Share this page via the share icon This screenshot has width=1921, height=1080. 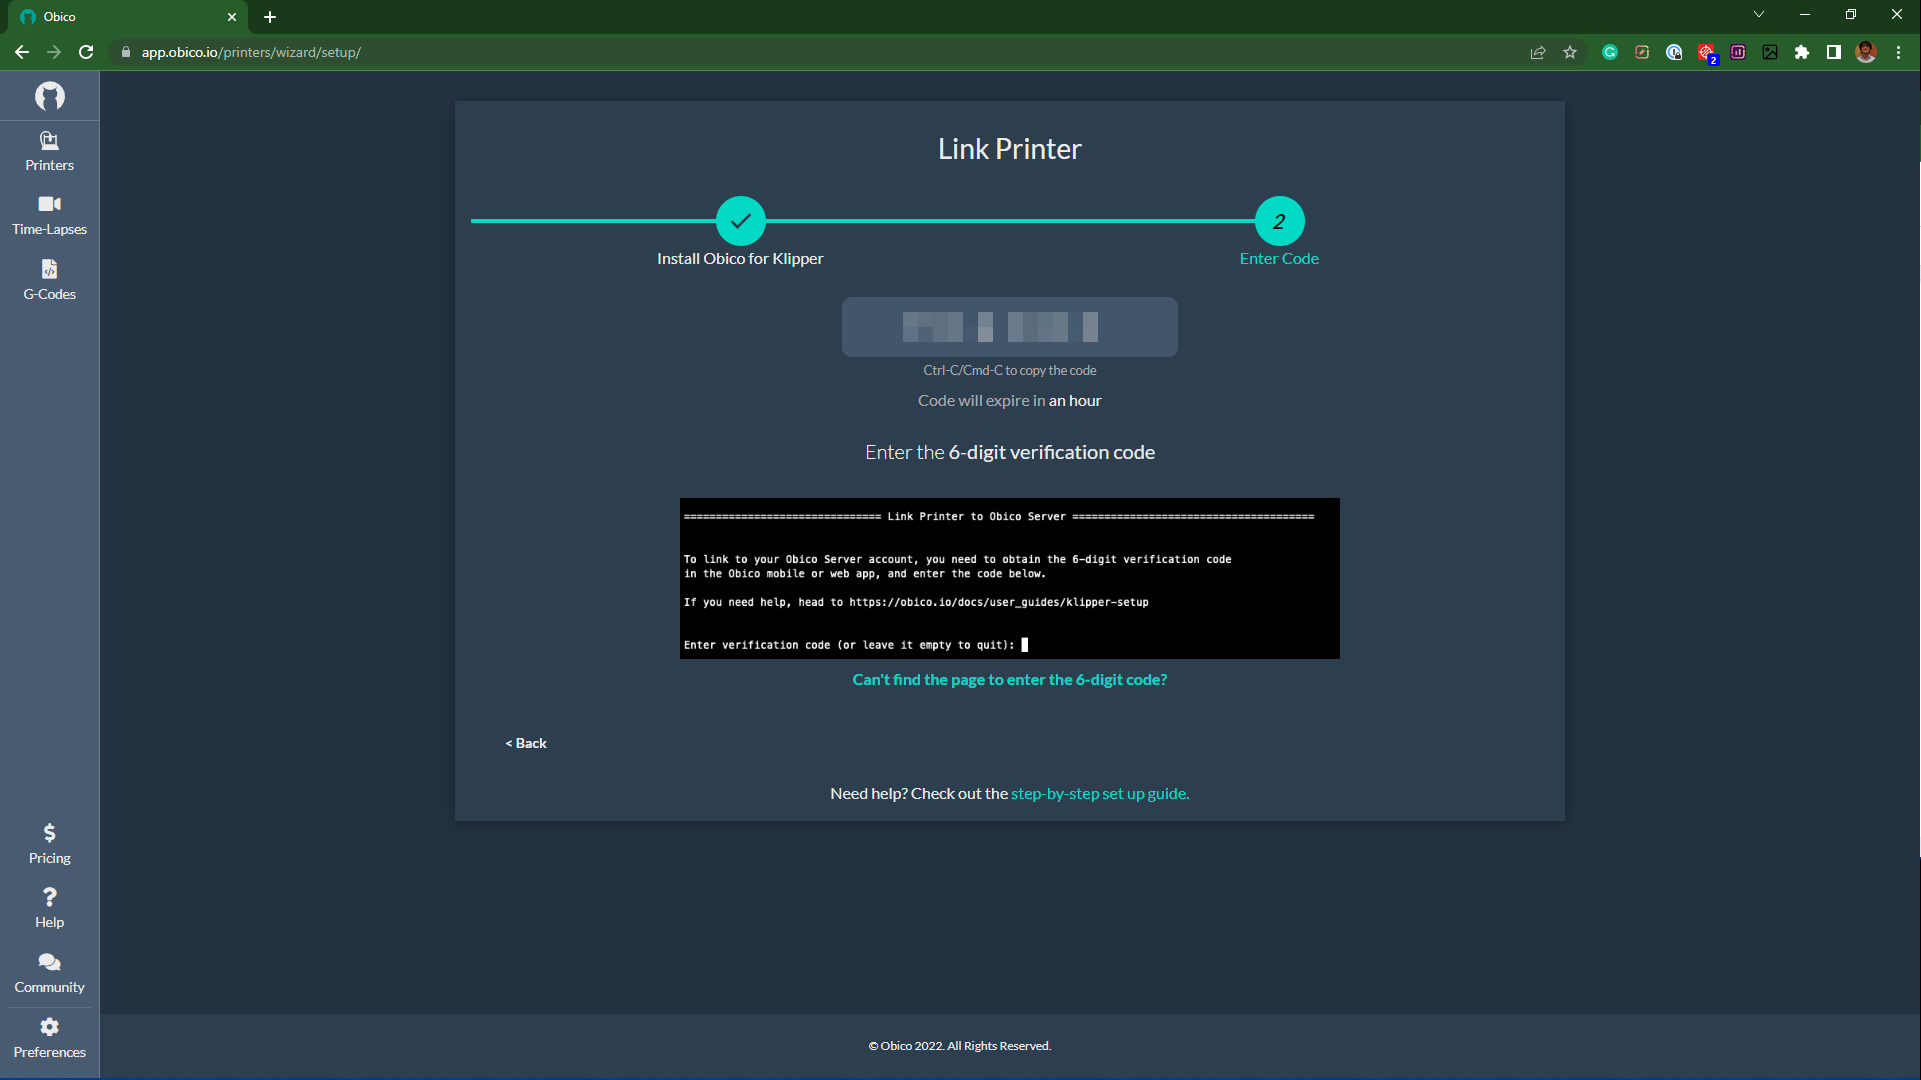1538,52
